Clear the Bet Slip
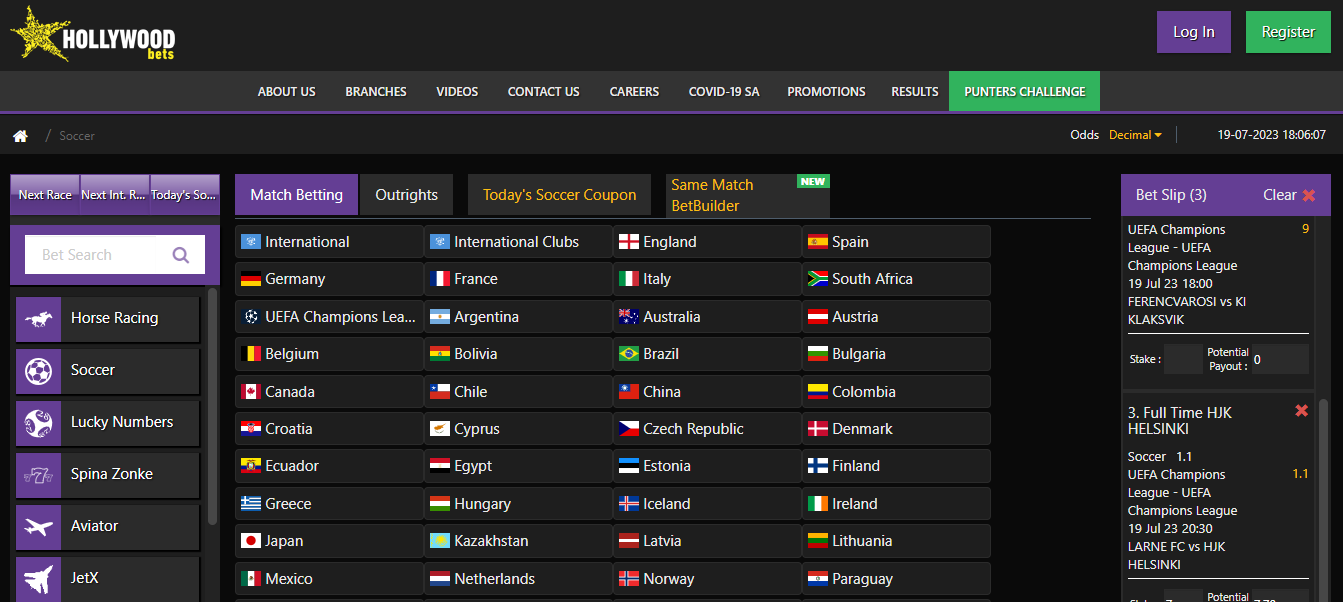Image resolution: width=1343 pixels, height=602 pixels. (x=1282, y=195)
